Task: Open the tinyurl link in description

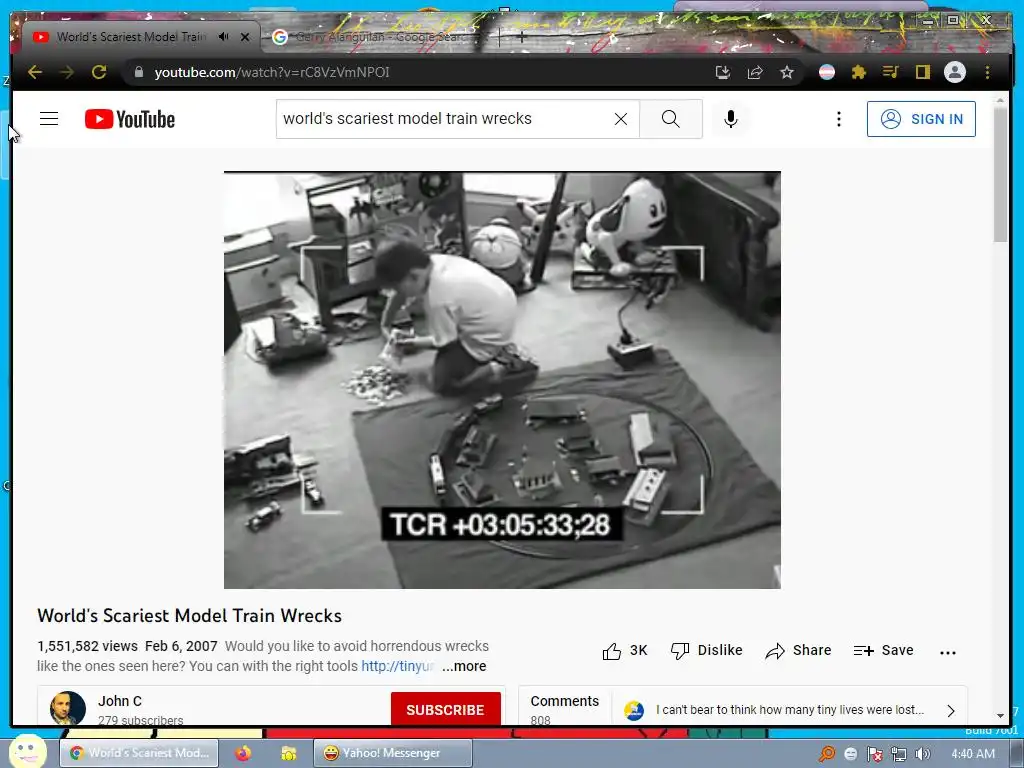Action: (398, 666)
